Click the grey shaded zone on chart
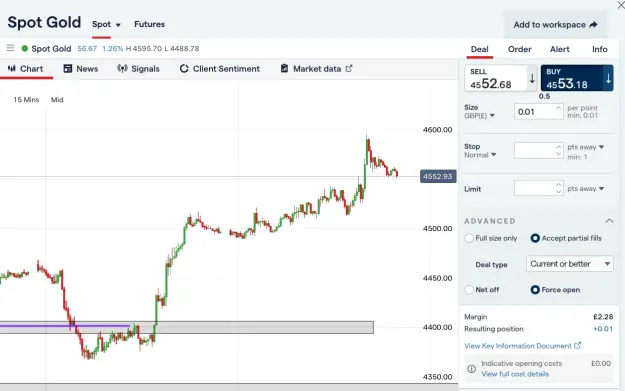625x391 pixels. 187,328
